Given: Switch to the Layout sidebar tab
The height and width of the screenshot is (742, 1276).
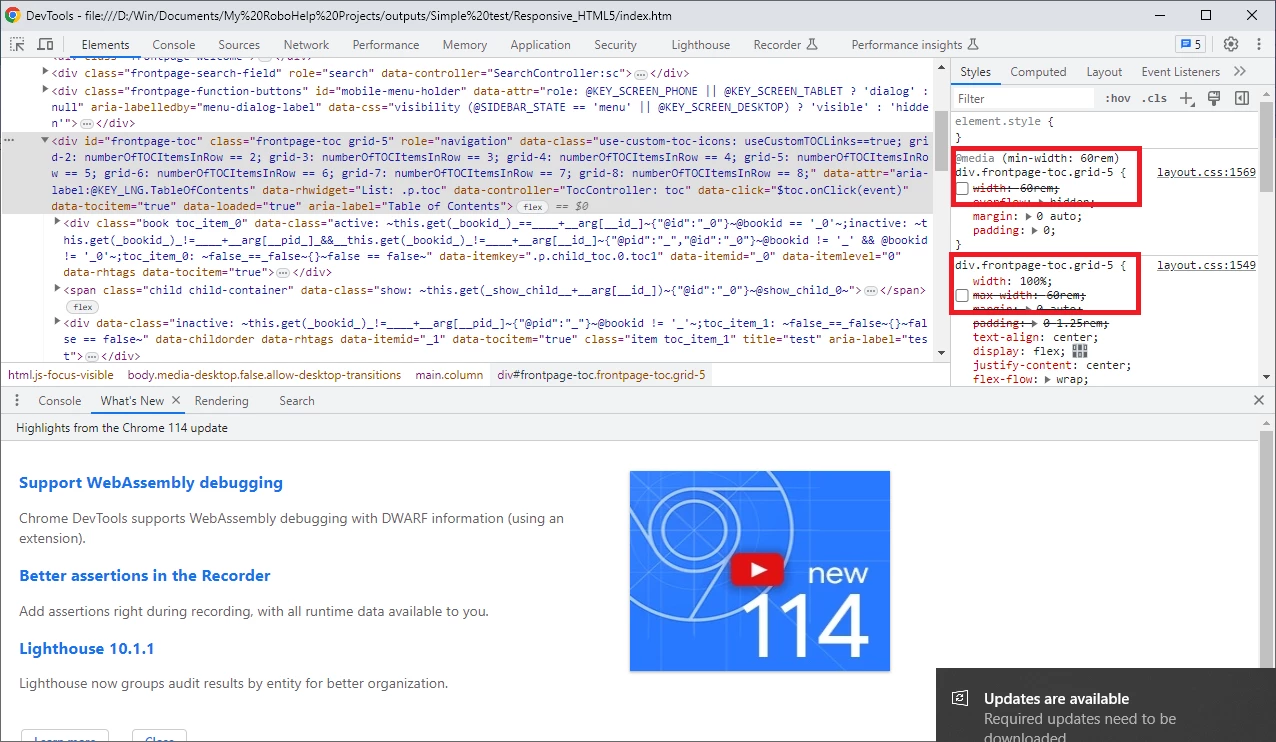Looking at the screenshot, I should [1104, 71].
